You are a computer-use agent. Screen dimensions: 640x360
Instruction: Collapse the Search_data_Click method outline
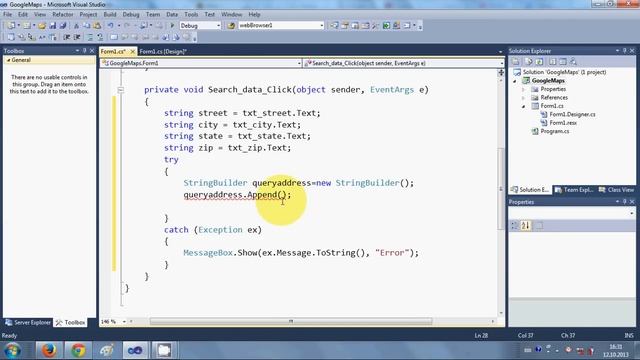pos(121,90)
